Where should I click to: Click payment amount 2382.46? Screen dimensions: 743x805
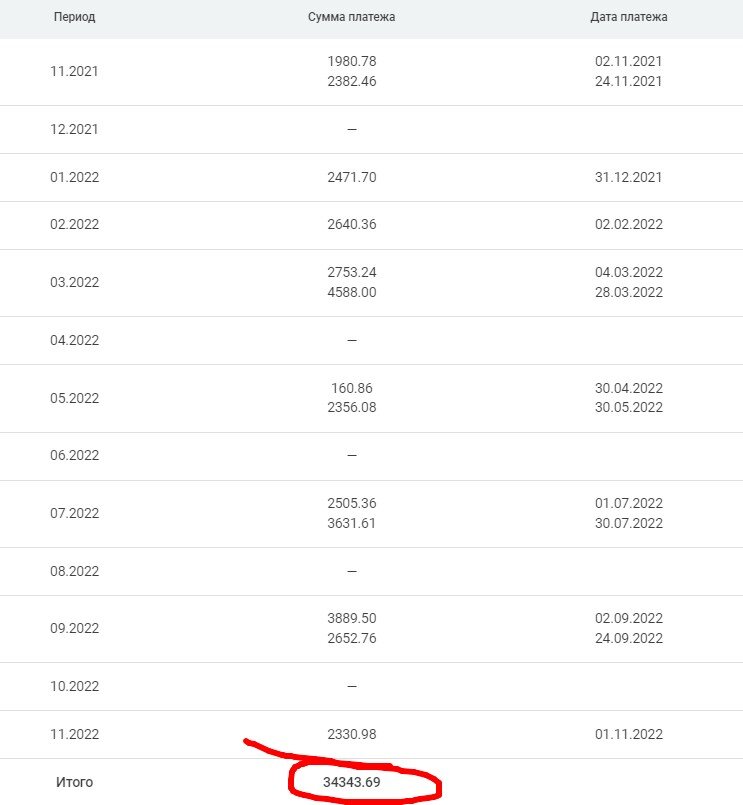[352, 81]
